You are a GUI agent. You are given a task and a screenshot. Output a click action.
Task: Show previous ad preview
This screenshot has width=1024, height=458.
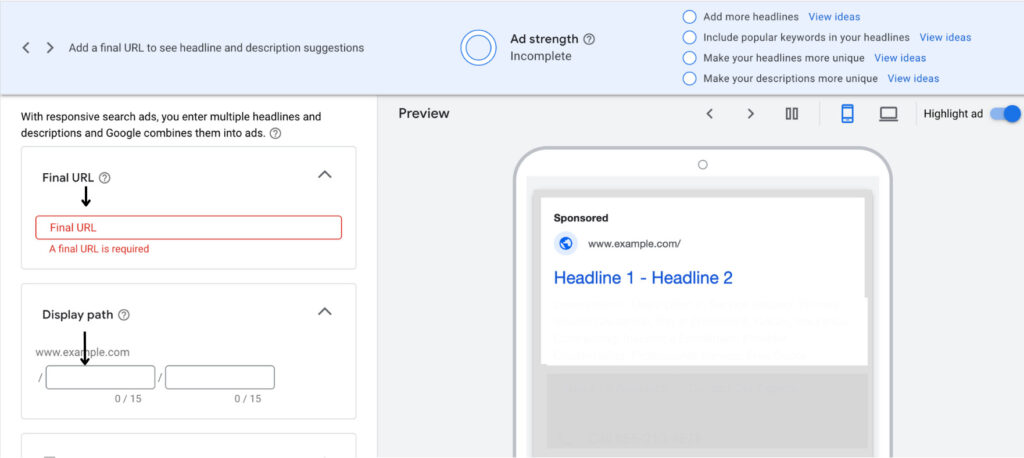click(x=709, y=114)
